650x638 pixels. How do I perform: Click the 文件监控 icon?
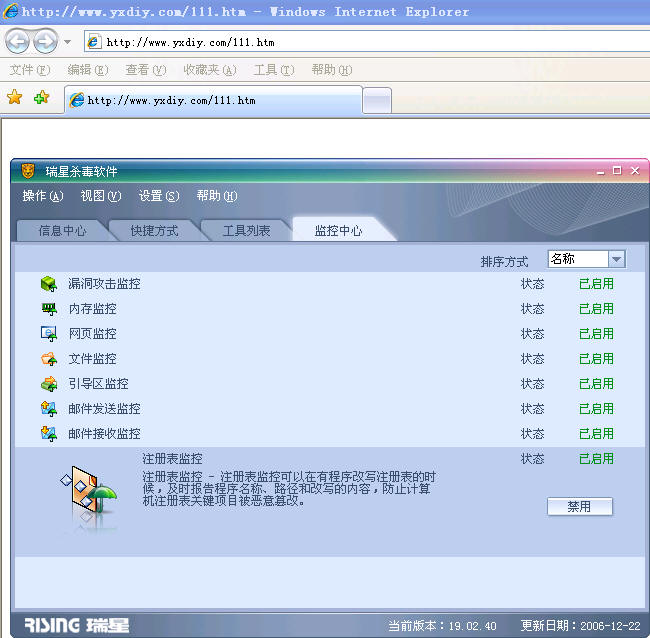coord(49,359)
